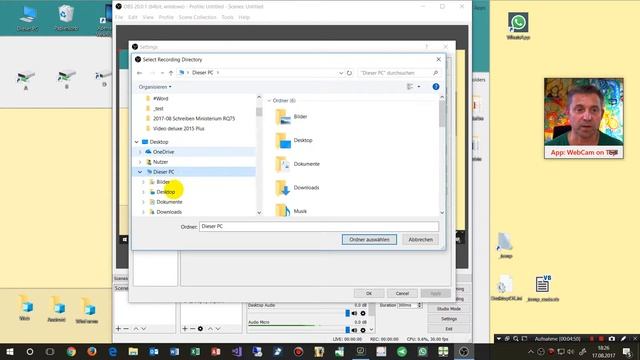Open the Profile menu in OBS
Image resolution: width=640 pixels, height=360 pixels.
166,17
